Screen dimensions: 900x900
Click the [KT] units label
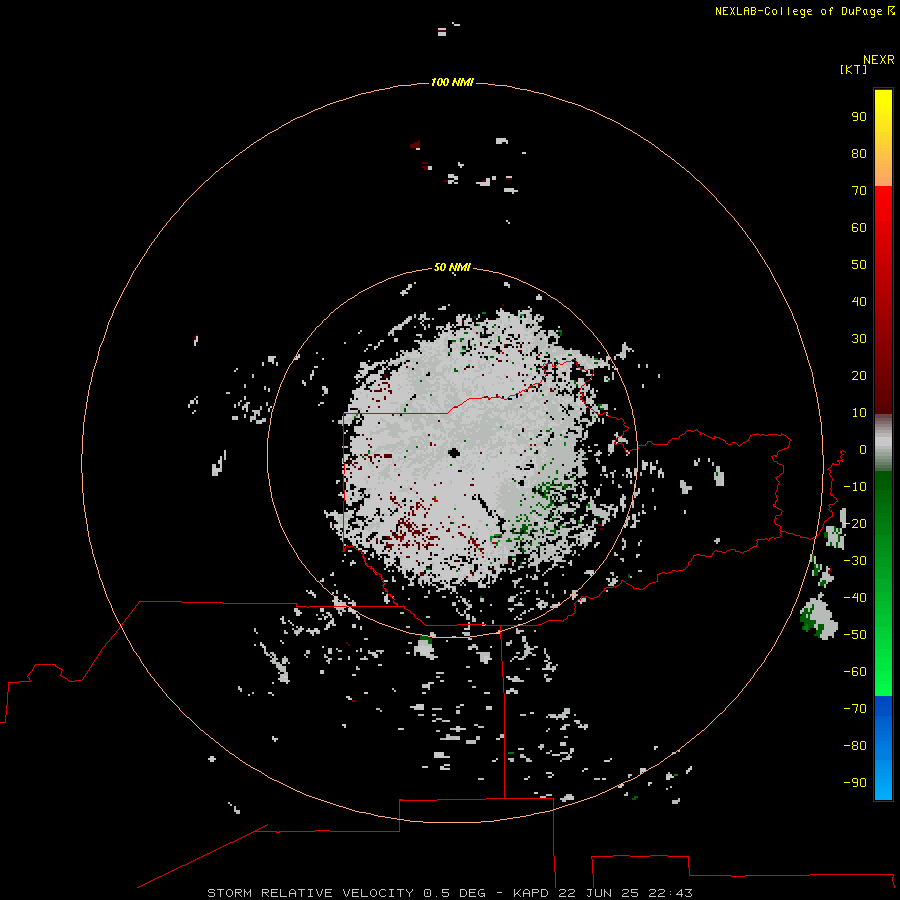pos(853,69)
